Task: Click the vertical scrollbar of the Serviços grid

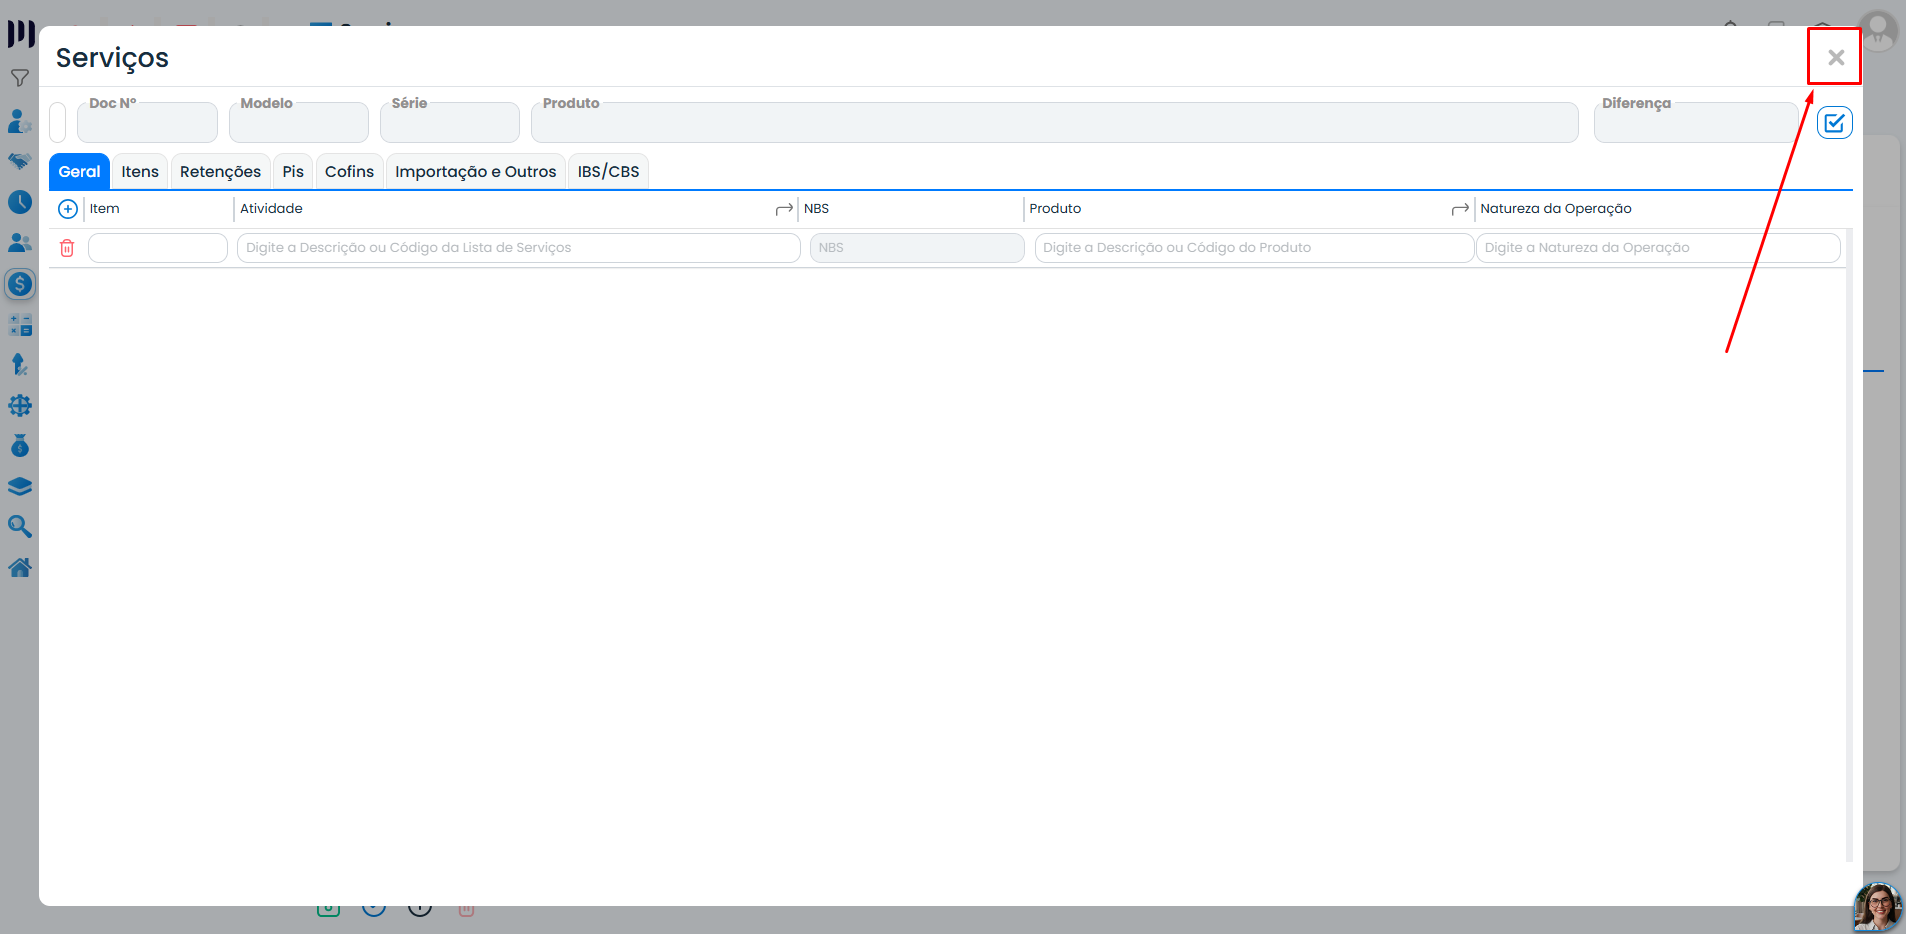Action: [1849, 545]
